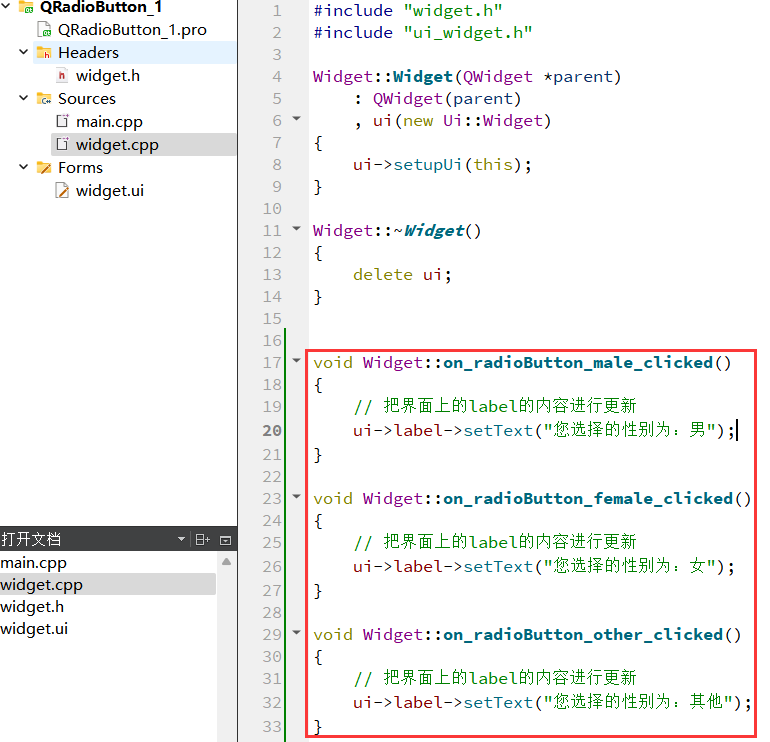Click the setText call with 女 string
Screen dimensions: 770x742
coord(544,566)
